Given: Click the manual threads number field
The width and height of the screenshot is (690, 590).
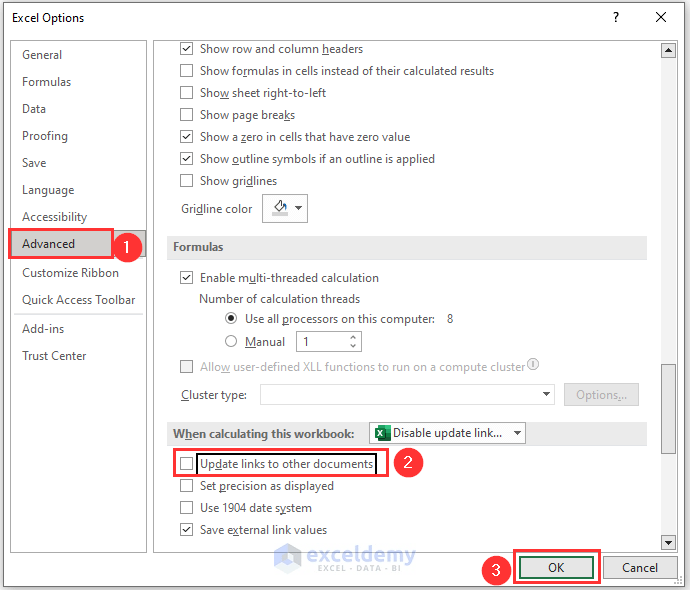Looking at the screenshot, I should [x=329, y=341].
